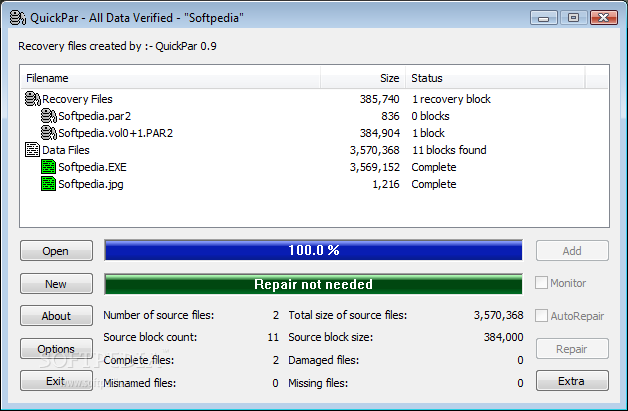Click the blue 100.0 % progress bar
Screen dimensions: 628x411
tap(314, 250)
